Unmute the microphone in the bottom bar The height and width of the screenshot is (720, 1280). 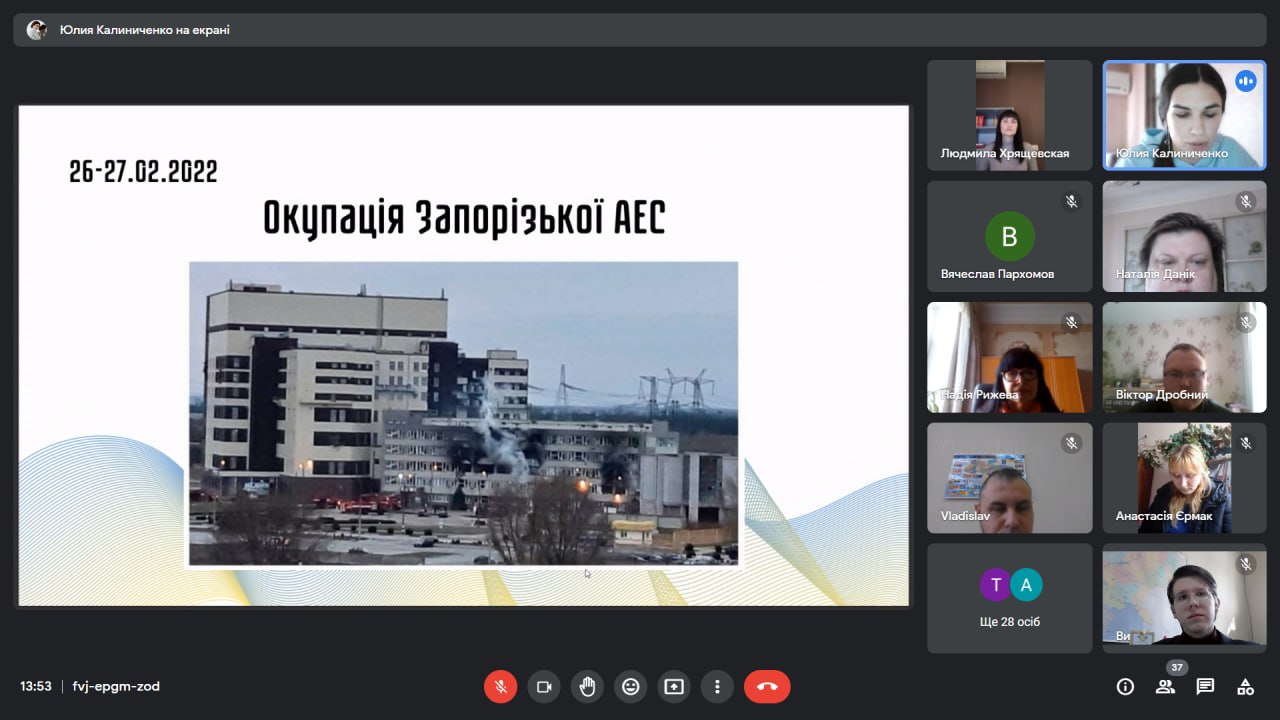point(501,687)
